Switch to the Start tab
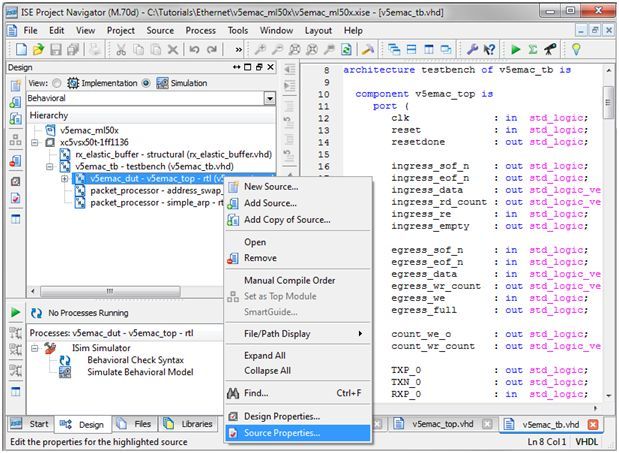Viewport: 619px width, 453px height. pos(30,424)
